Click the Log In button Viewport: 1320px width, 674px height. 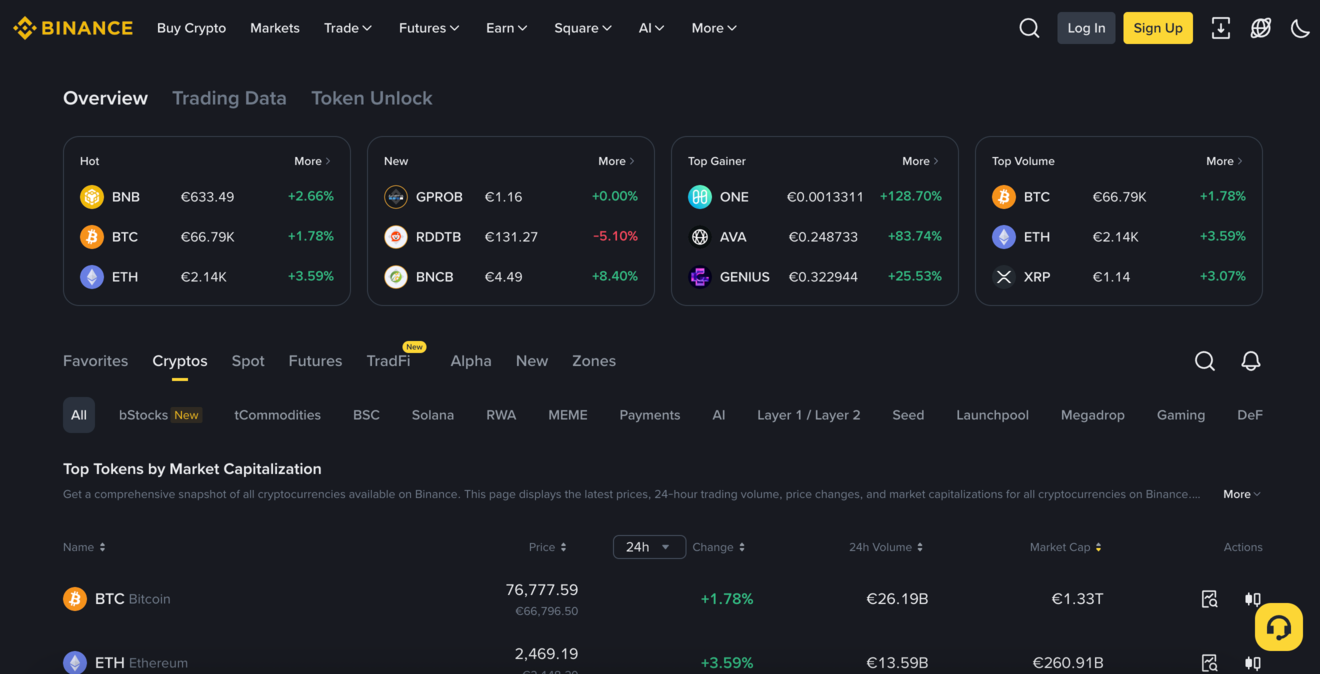1086,28
